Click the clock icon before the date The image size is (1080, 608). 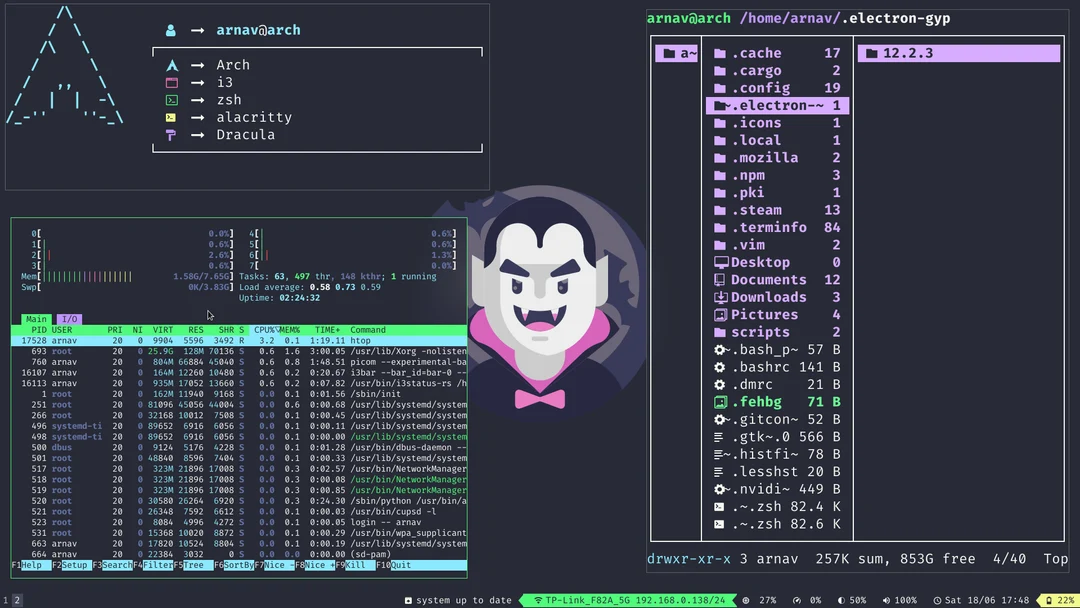click(x=938, y=601)
